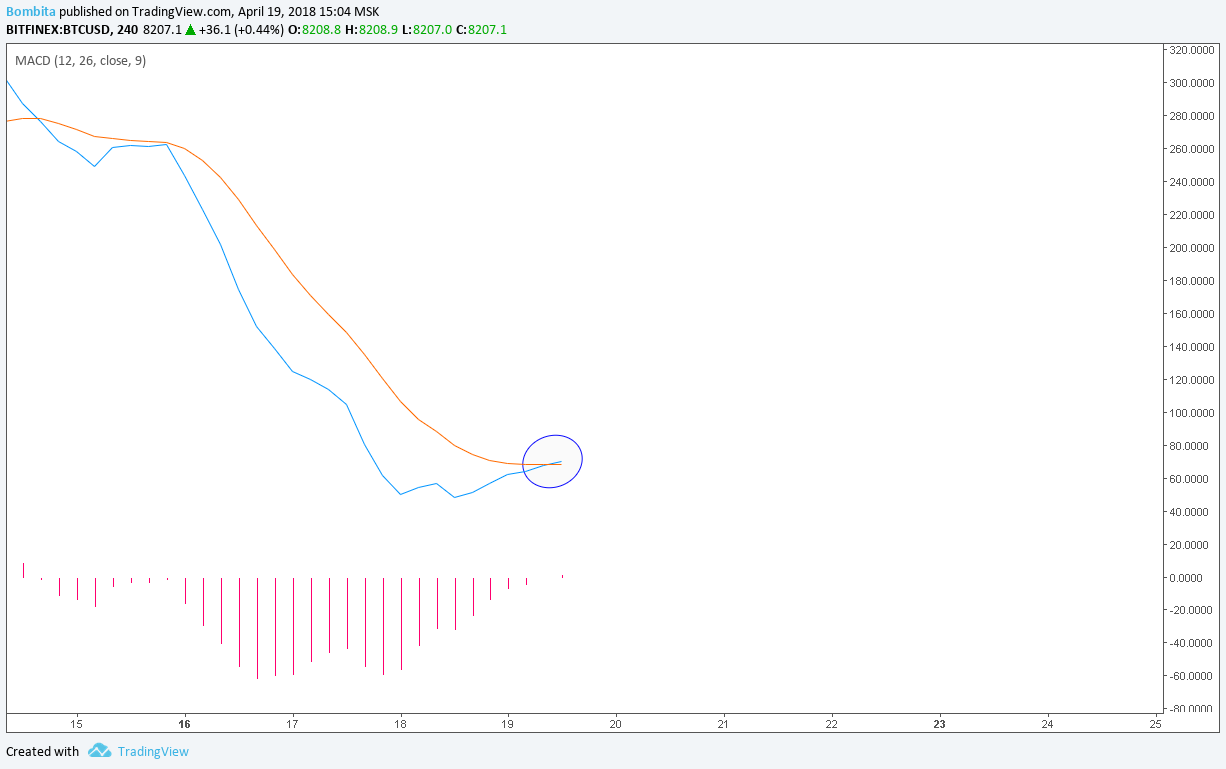Click the -20.0000 price axis label
1226x769 pixels.
pos(1192,611)
